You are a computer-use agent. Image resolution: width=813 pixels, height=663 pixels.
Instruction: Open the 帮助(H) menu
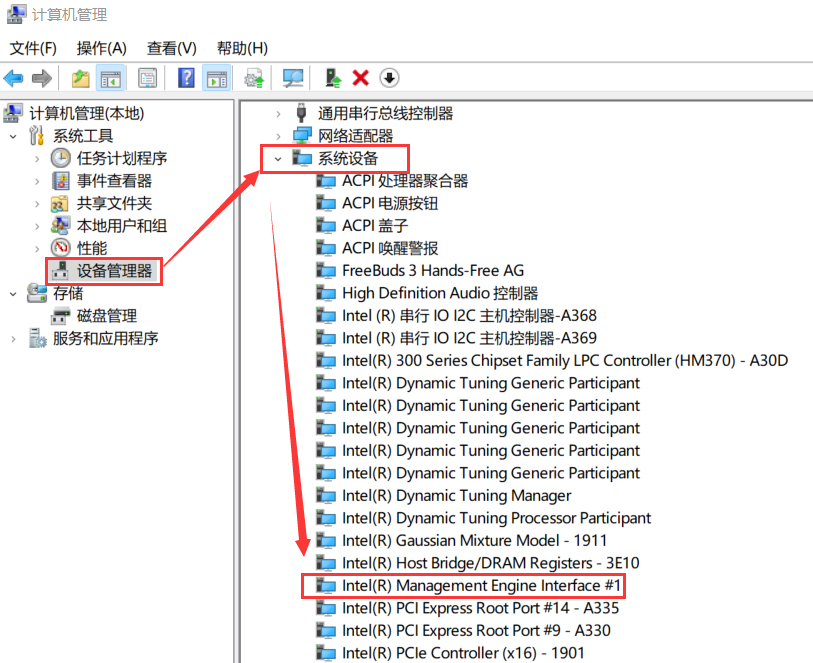coord(242,48)
